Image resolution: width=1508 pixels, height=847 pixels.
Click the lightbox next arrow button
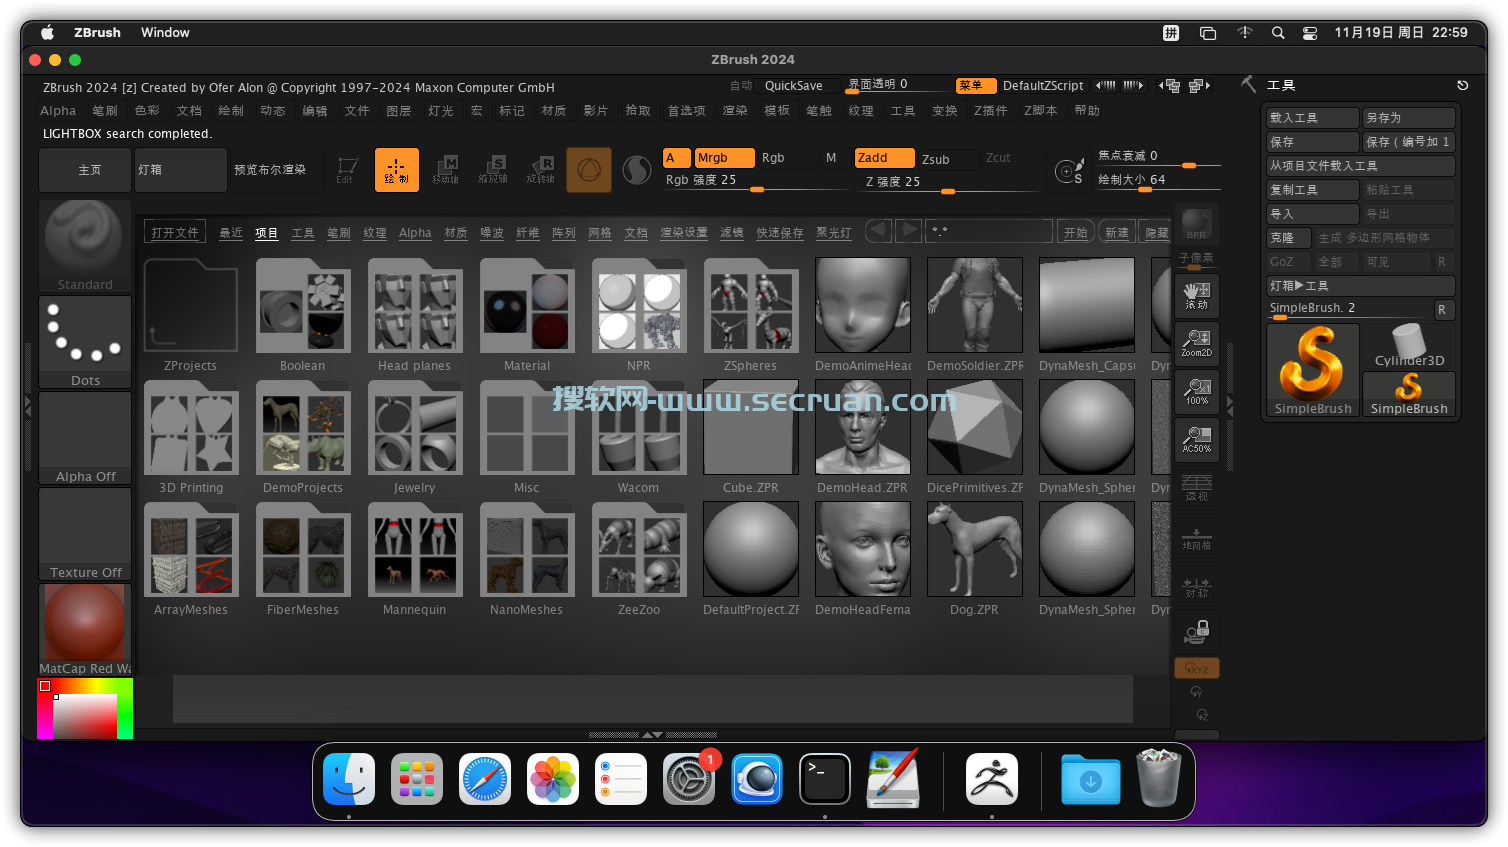click(x=908, y=231)
